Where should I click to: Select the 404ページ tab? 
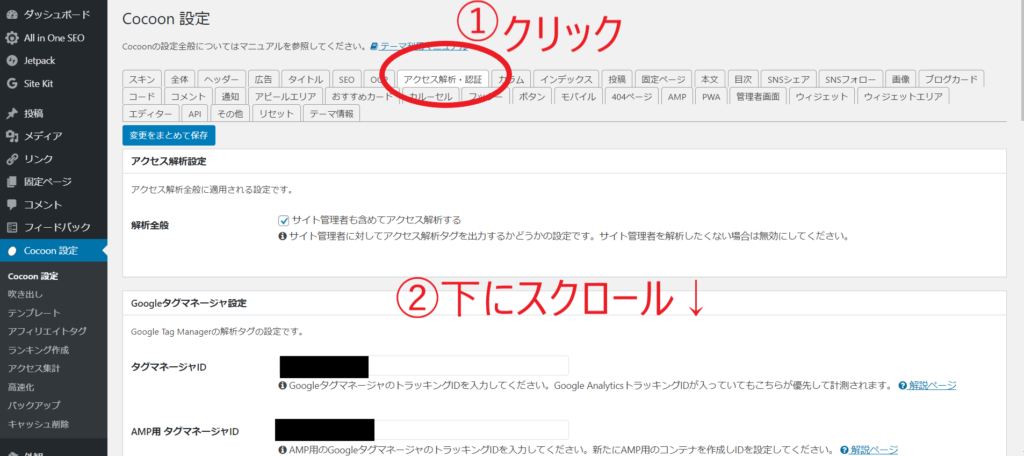coord(632,97)
